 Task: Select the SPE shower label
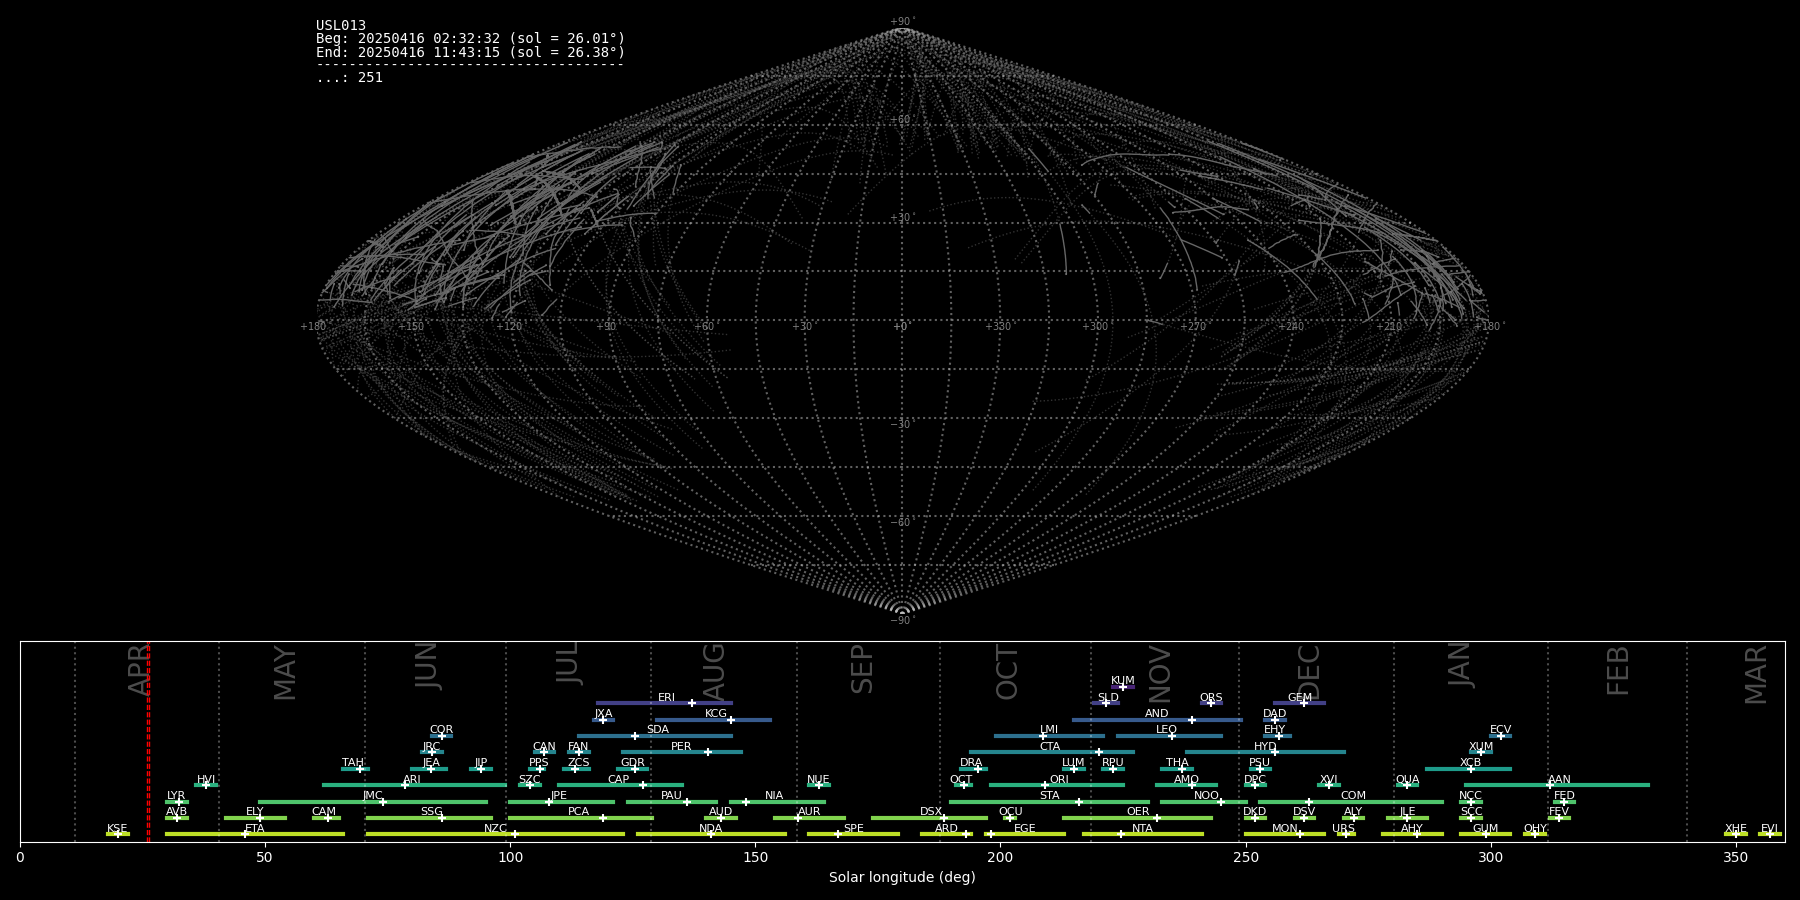853,829
